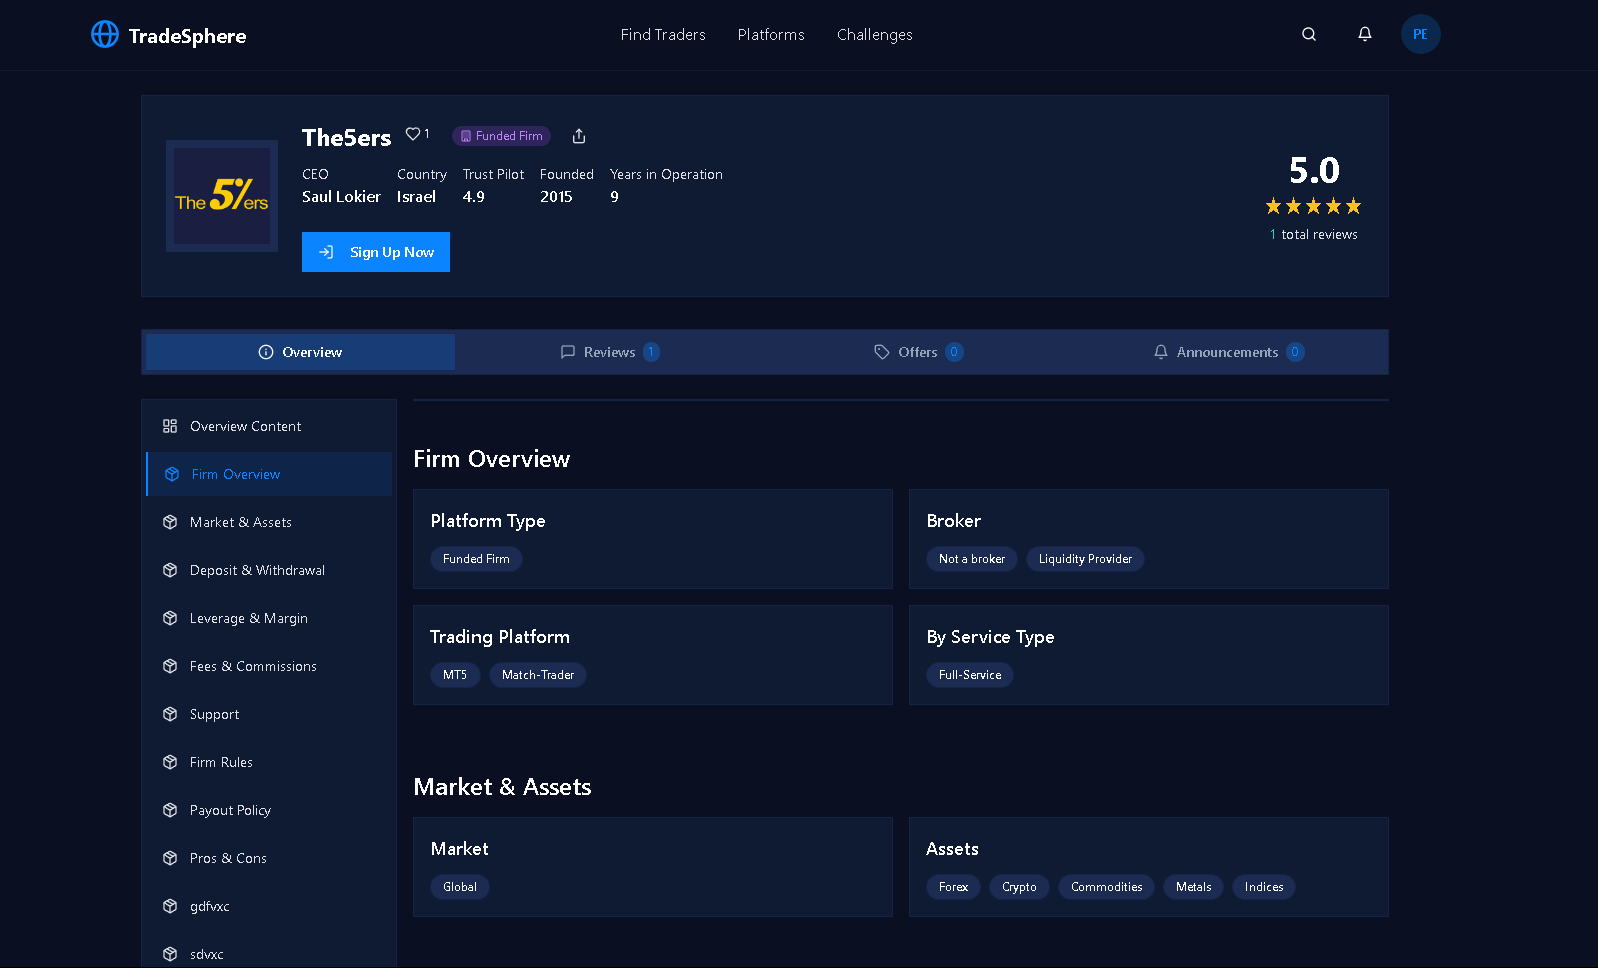Click bell icon on Announcements tab
The image size is (1598, 968).
(x=1161, y=352)
